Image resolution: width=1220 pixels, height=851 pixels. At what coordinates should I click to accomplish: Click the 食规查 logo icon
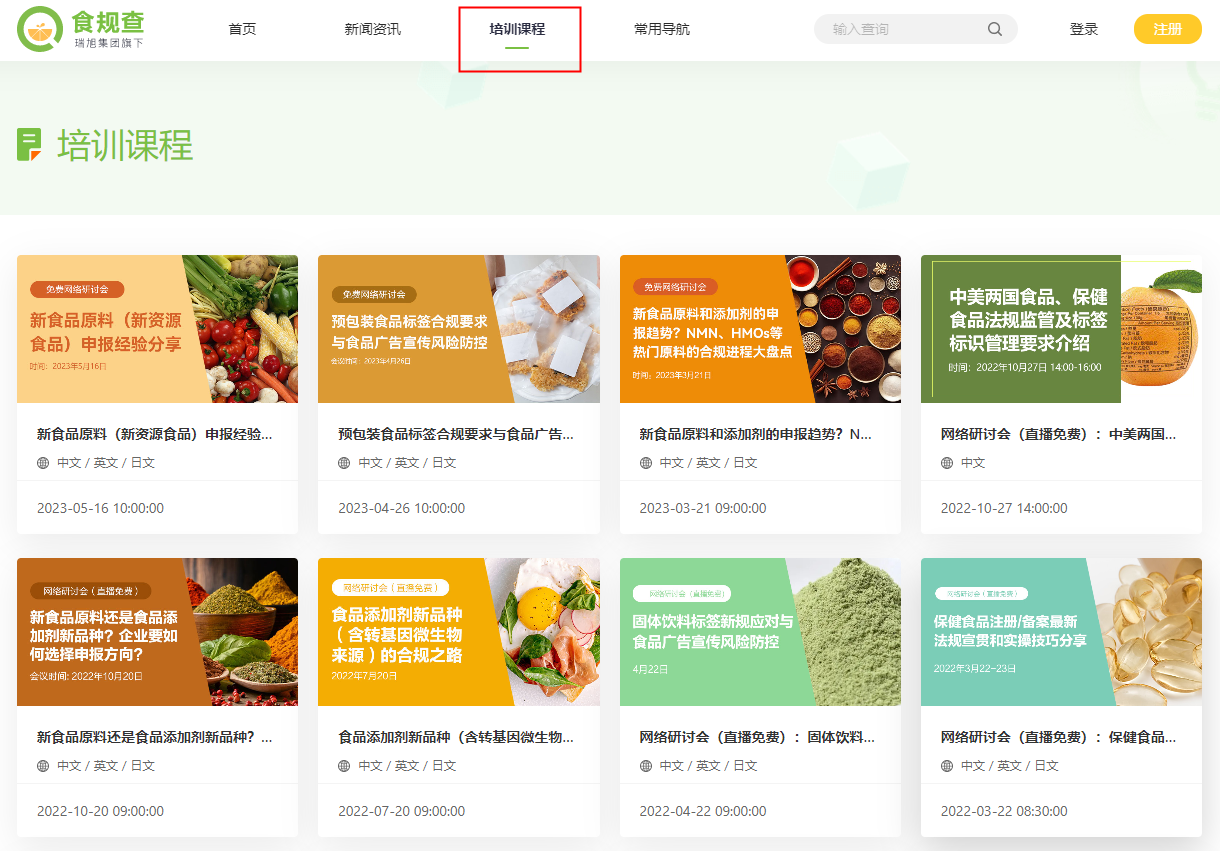click(x=40, y=28)
